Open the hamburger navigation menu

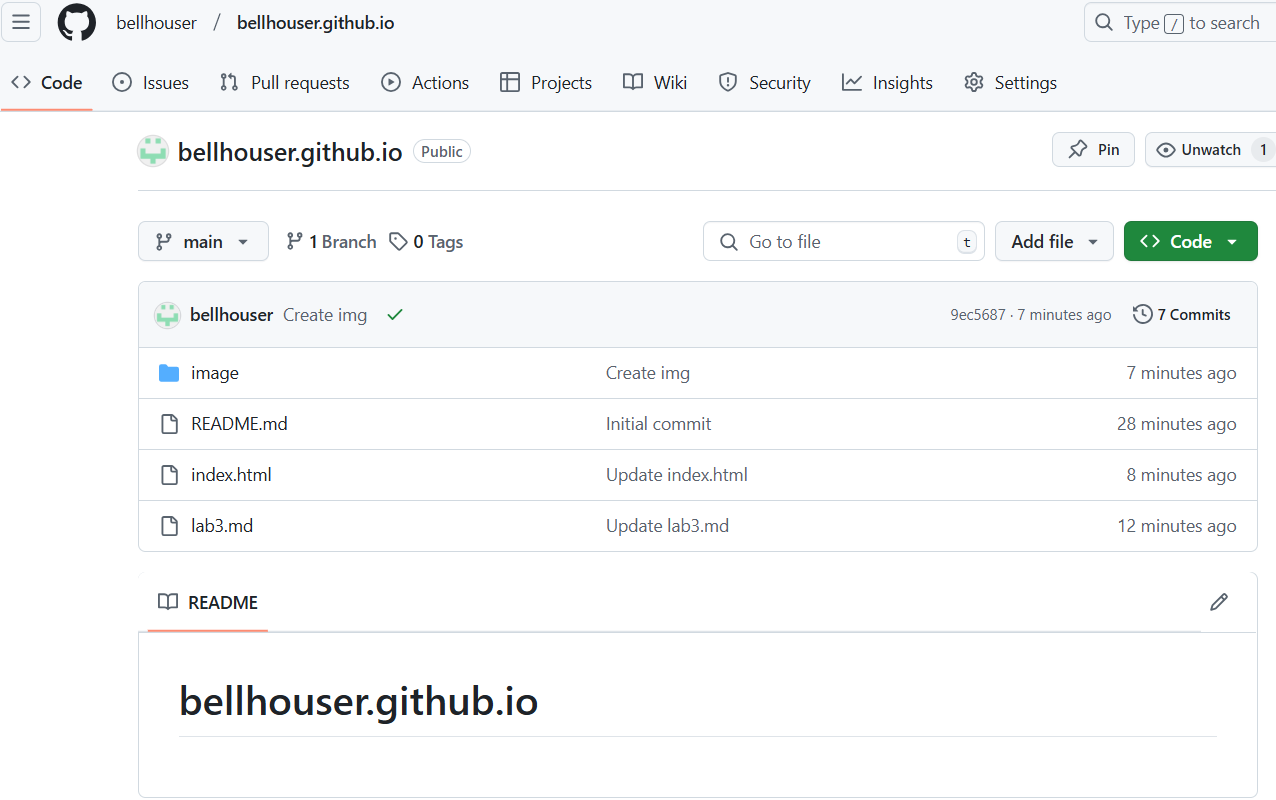pyautogui.click(x=21, y=22)
